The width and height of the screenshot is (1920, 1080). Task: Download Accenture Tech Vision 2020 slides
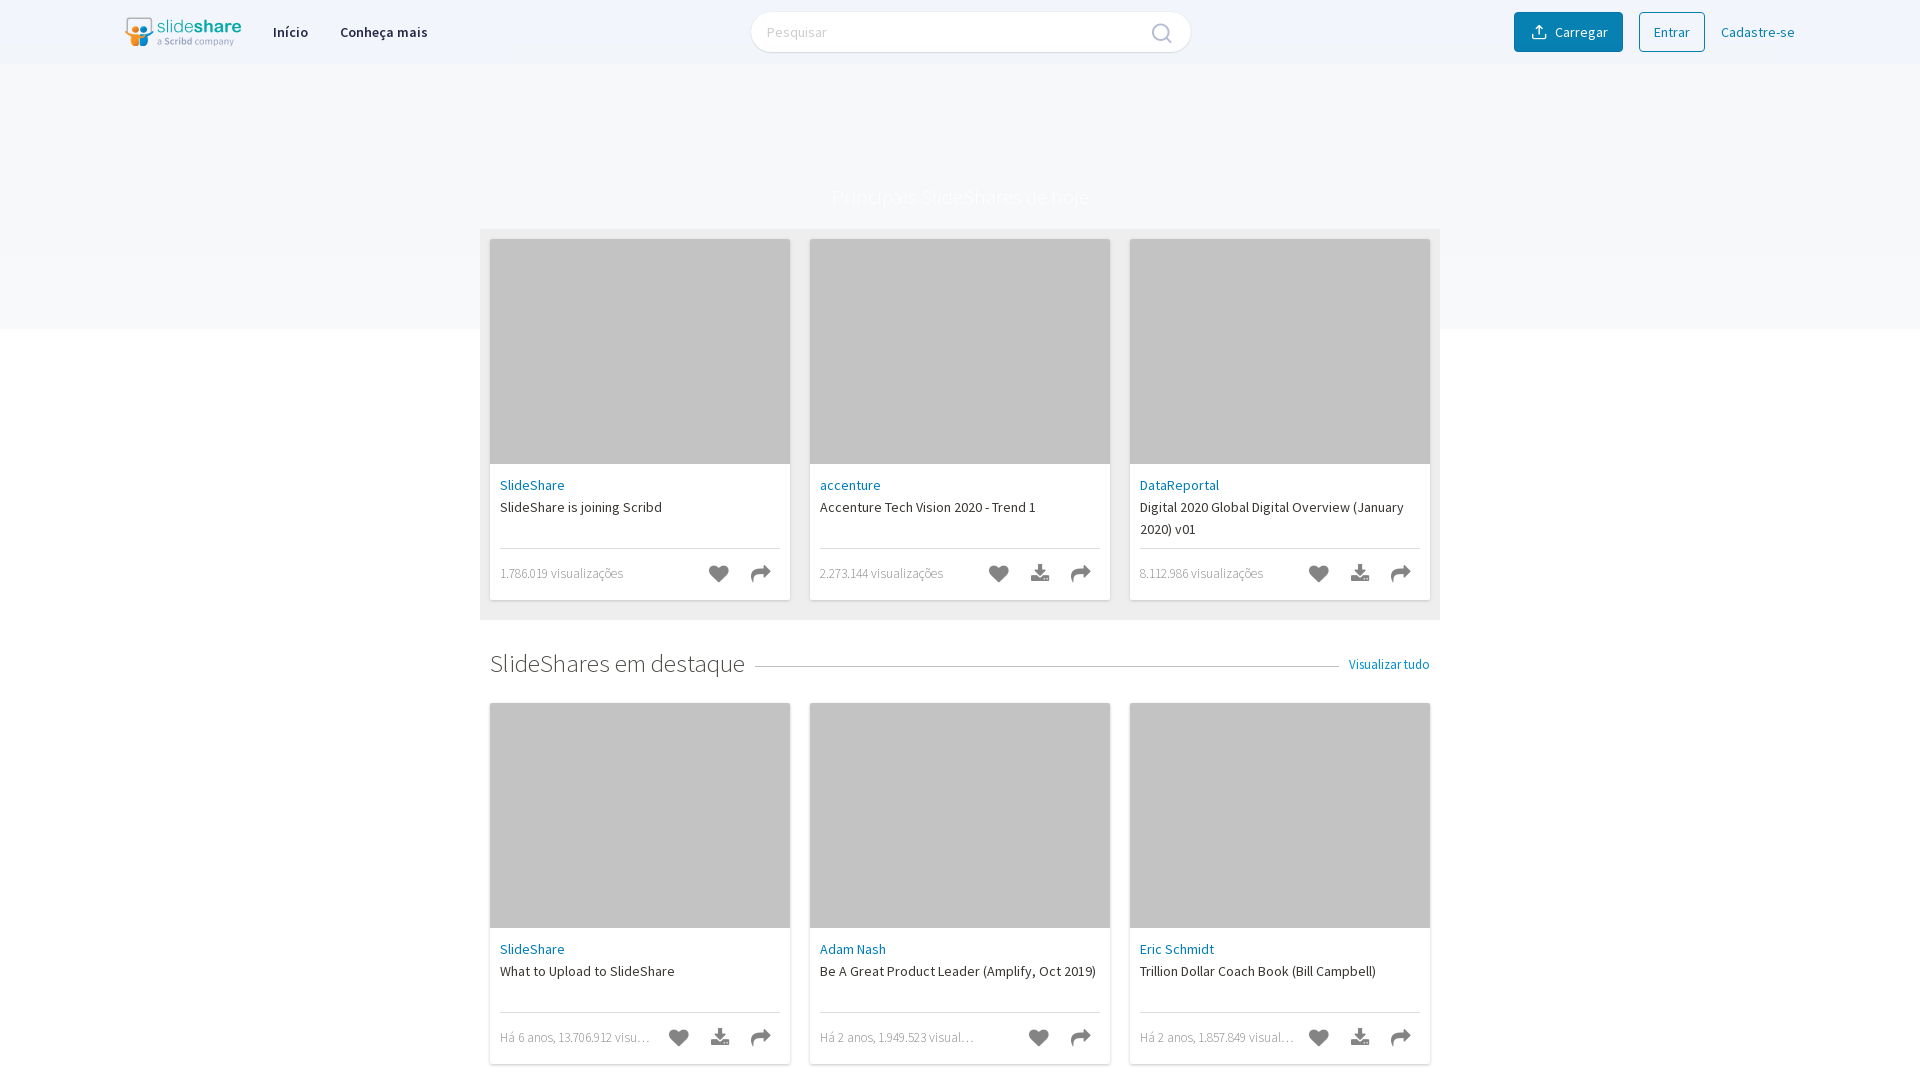pyautogui.click(x=1040, y=573)
